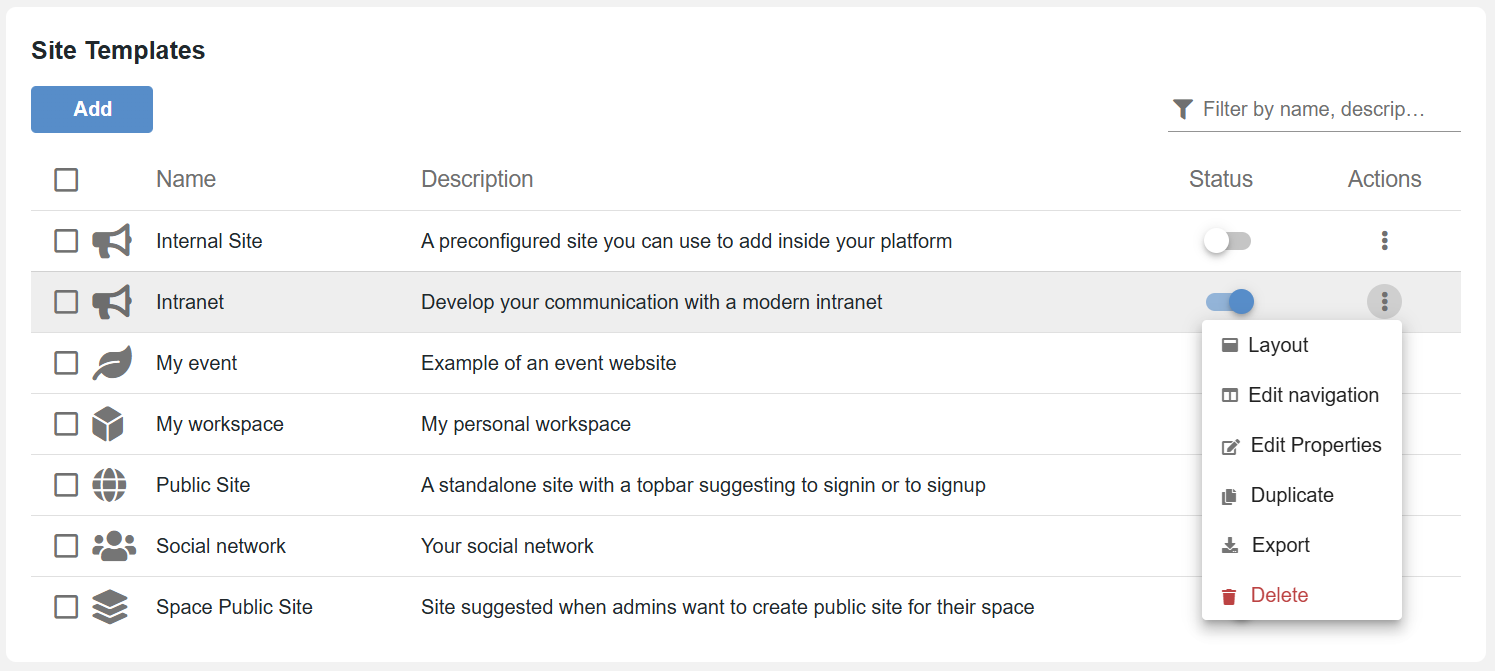Click the filter funnel icon
The width and height of the screenshot is (1495, 671).
pos(1183,109)
